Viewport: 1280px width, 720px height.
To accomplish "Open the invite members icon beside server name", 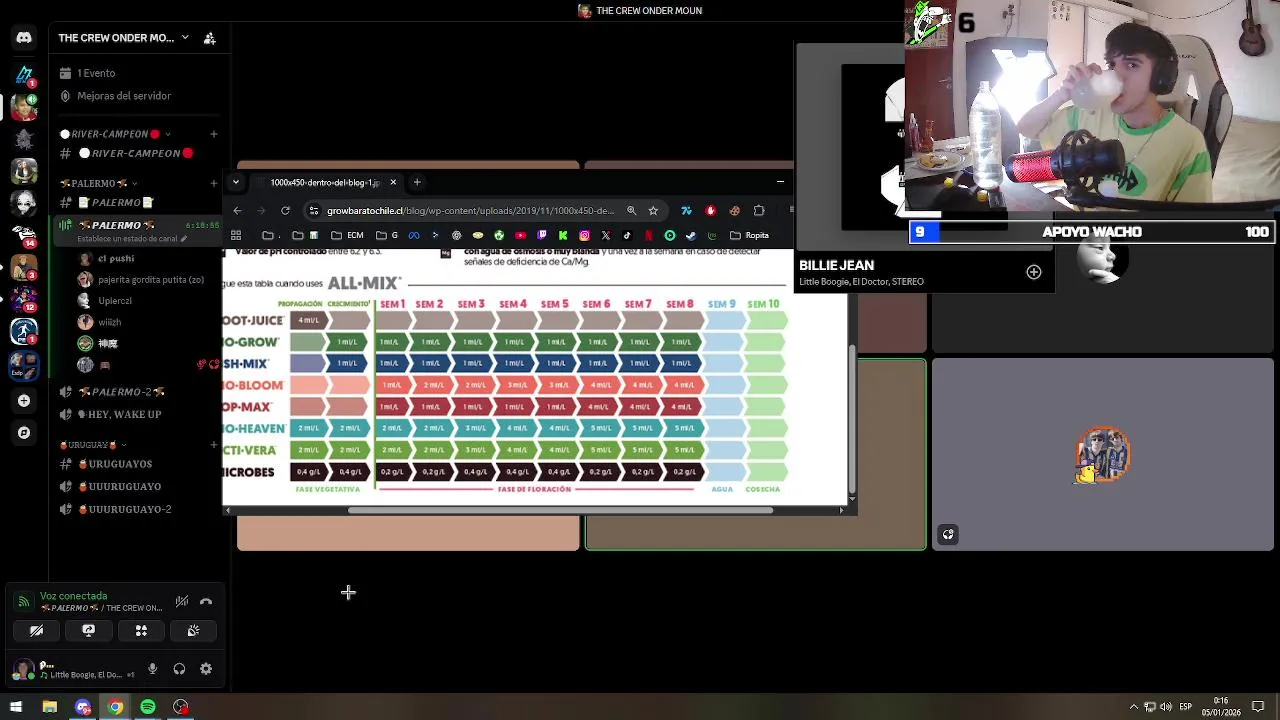I will 209,38.
